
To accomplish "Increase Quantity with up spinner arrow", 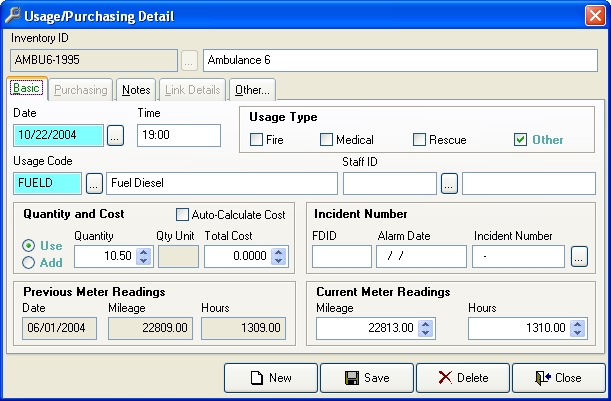I will (x=144, y=252).
